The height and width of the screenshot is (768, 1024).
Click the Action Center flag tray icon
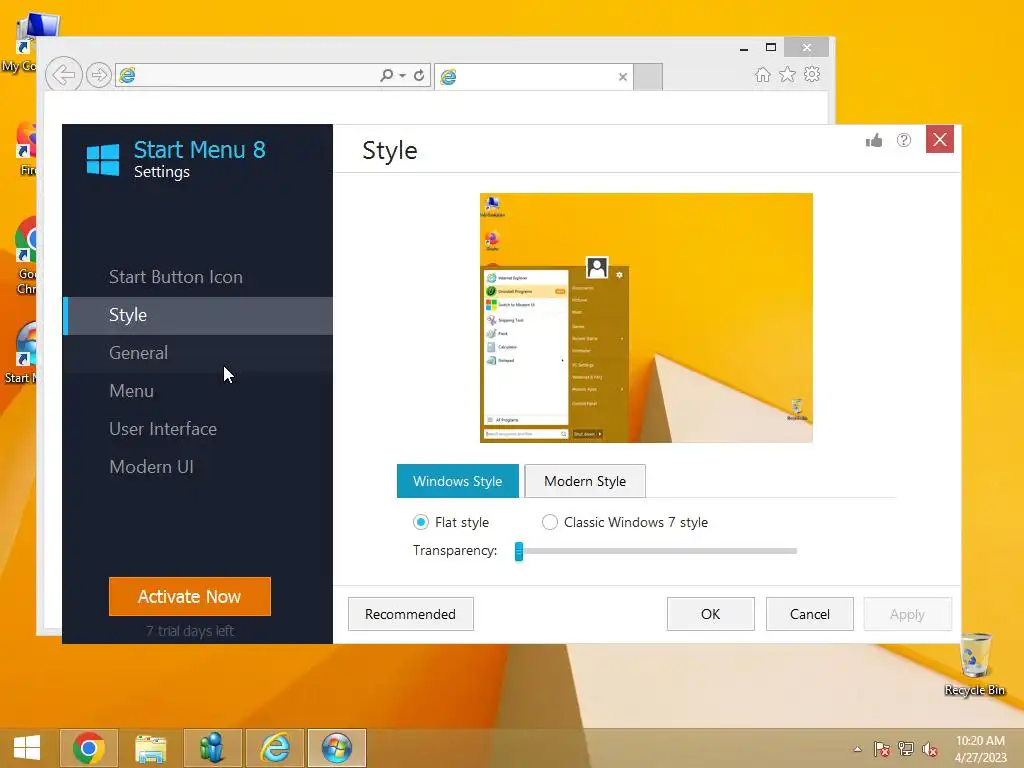click(x=882, y=749)
